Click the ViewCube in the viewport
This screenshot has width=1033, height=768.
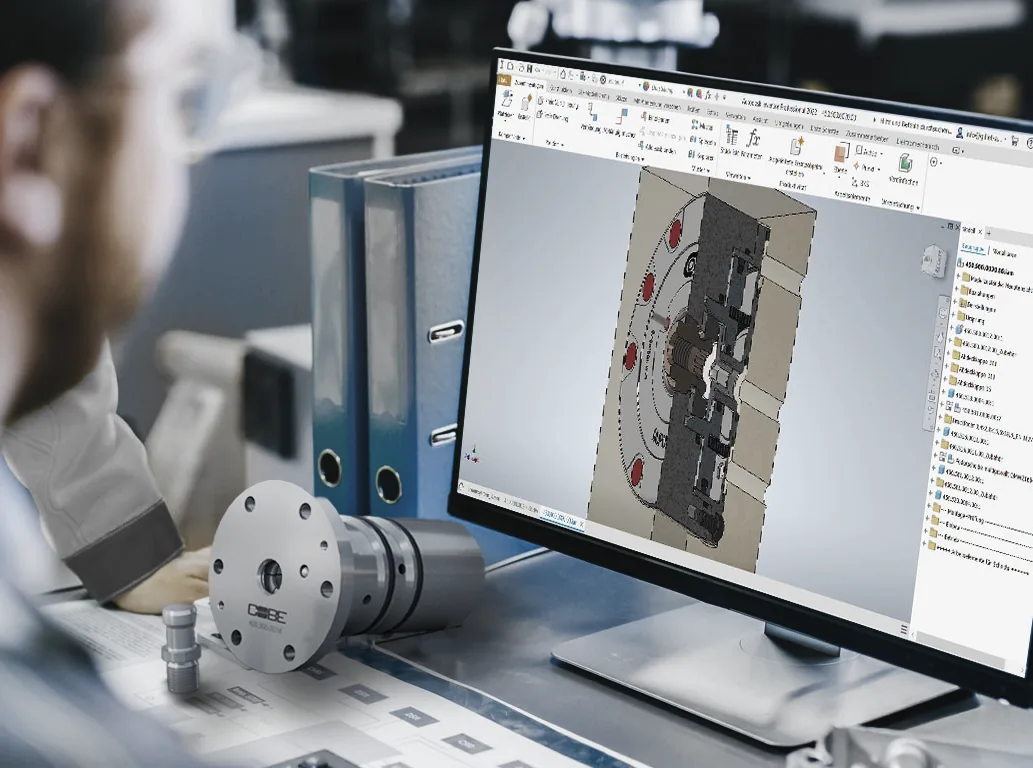coord(933,260)
